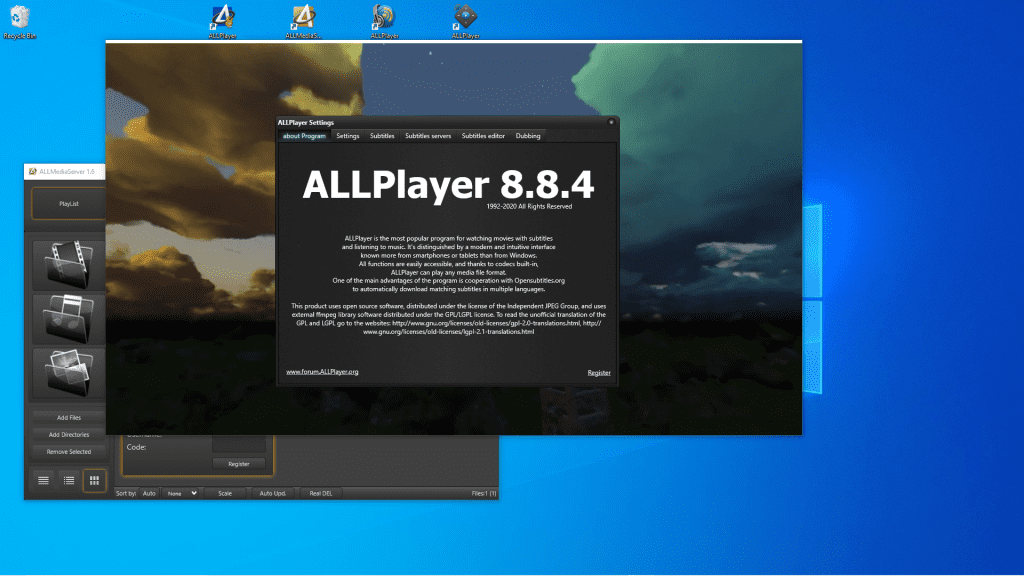The height and width of the screenshot is (576, 1024).
Task: Open the Subtitles editor tab
Action: 483,136
